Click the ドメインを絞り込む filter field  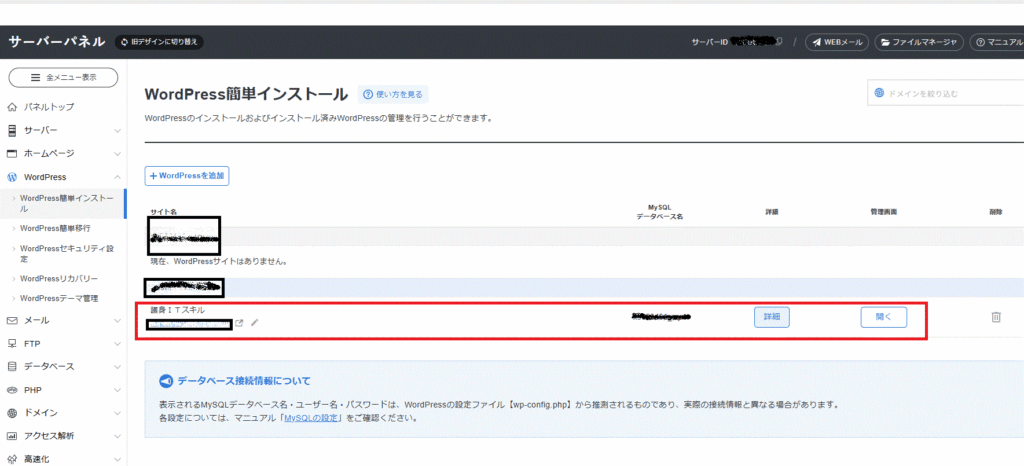[946, 93]
